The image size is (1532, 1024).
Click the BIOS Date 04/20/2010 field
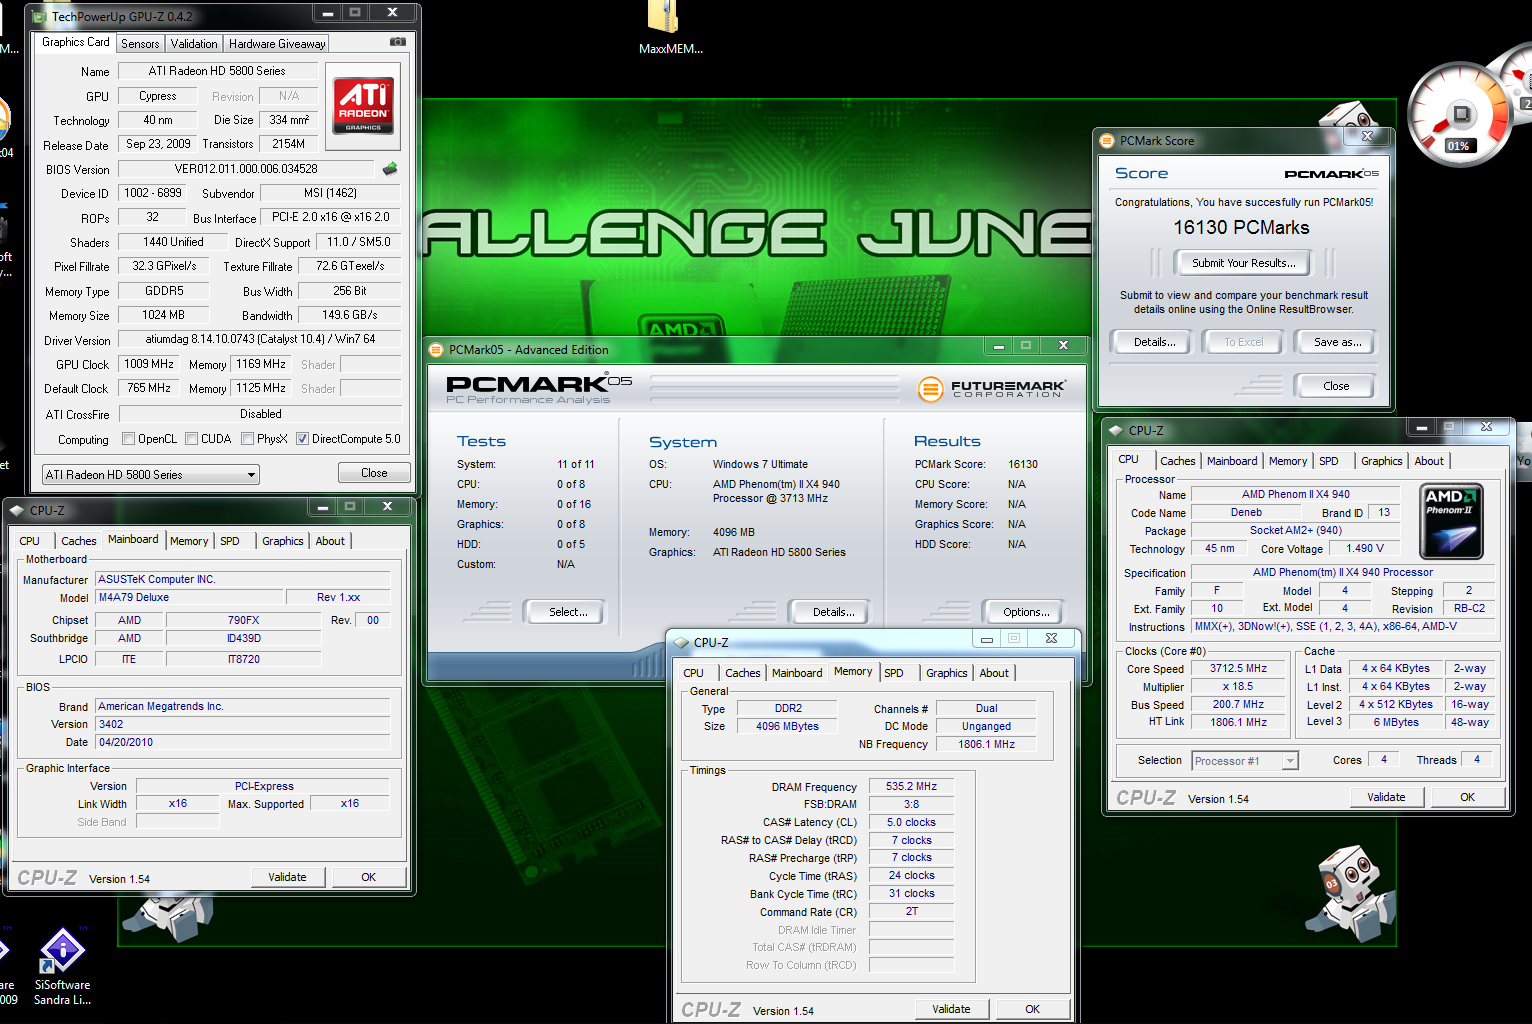point(243,742)
